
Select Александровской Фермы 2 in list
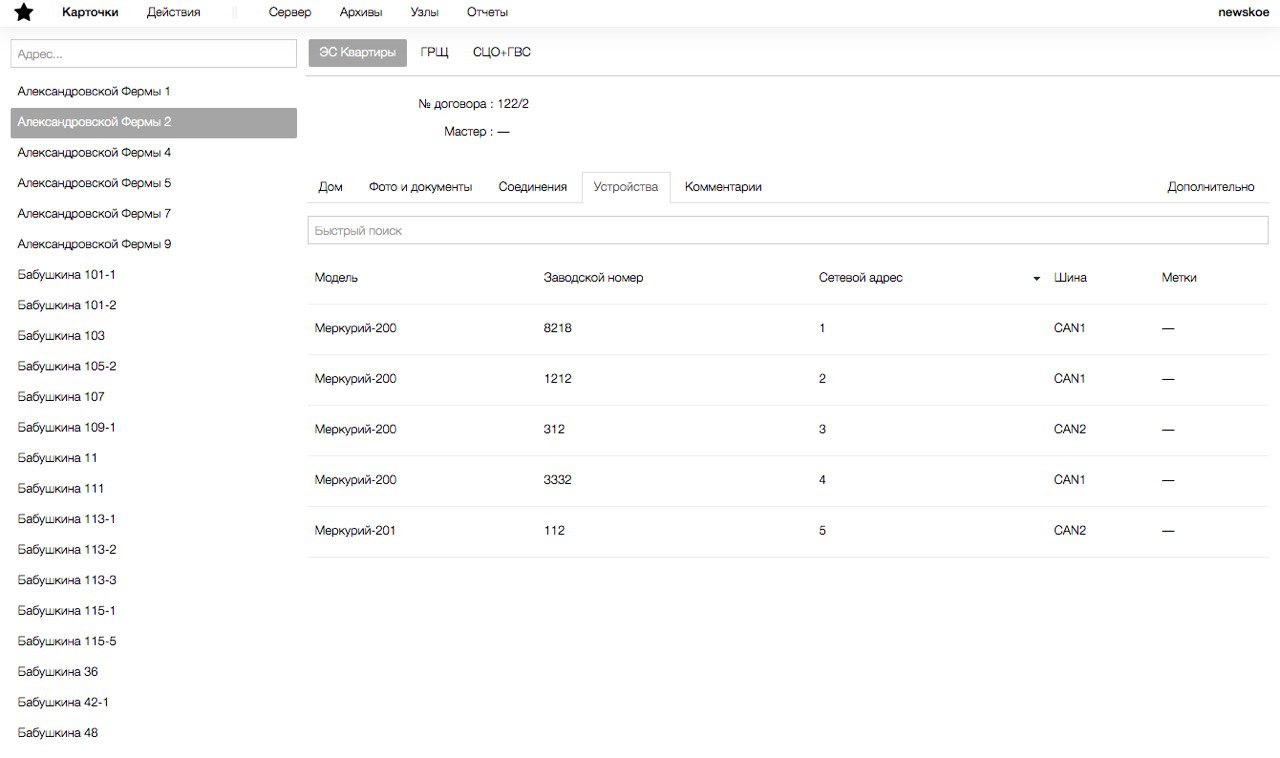(x=154, y=122)
